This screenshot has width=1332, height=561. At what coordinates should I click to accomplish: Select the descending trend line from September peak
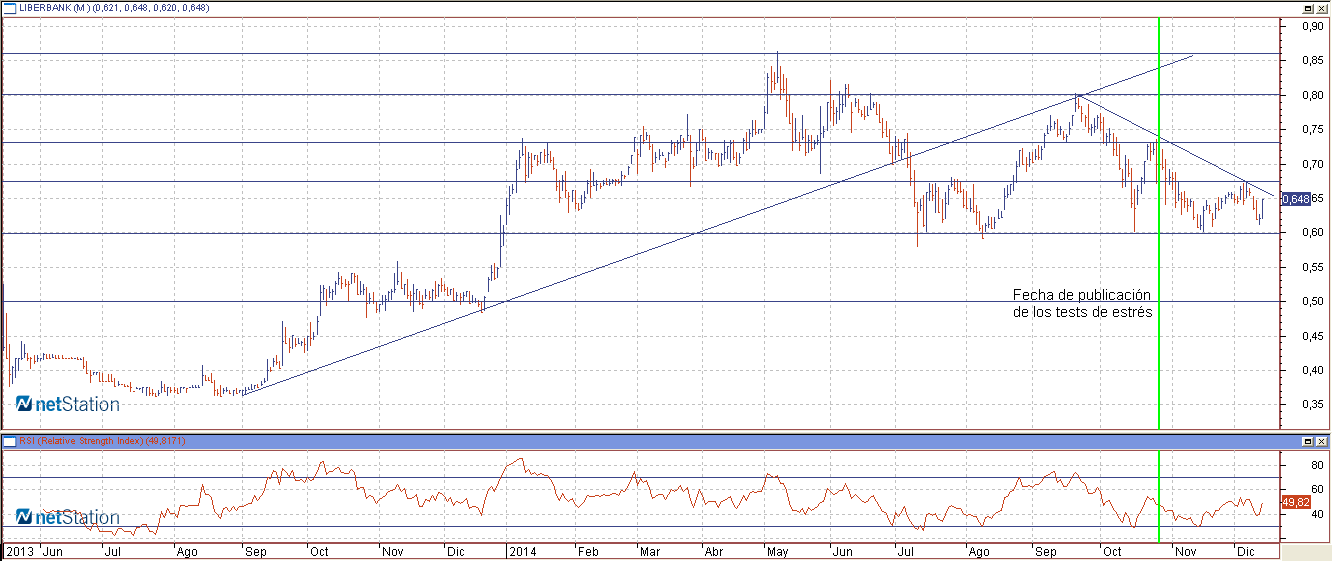(x=1176, y=146)
